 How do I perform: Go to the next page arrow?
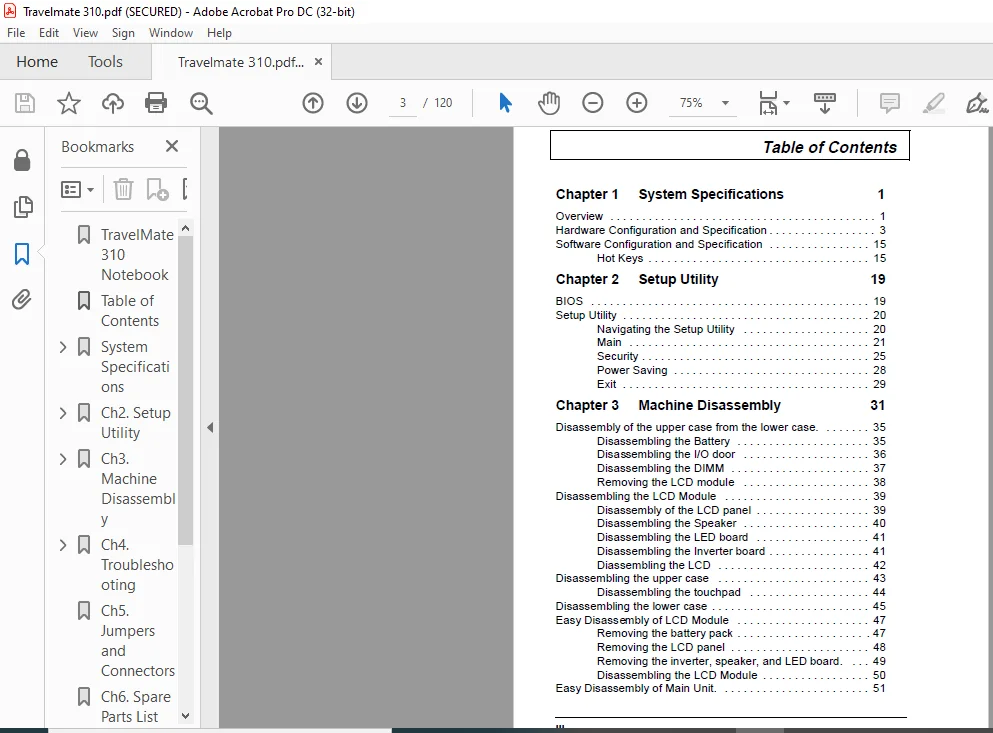357,103
